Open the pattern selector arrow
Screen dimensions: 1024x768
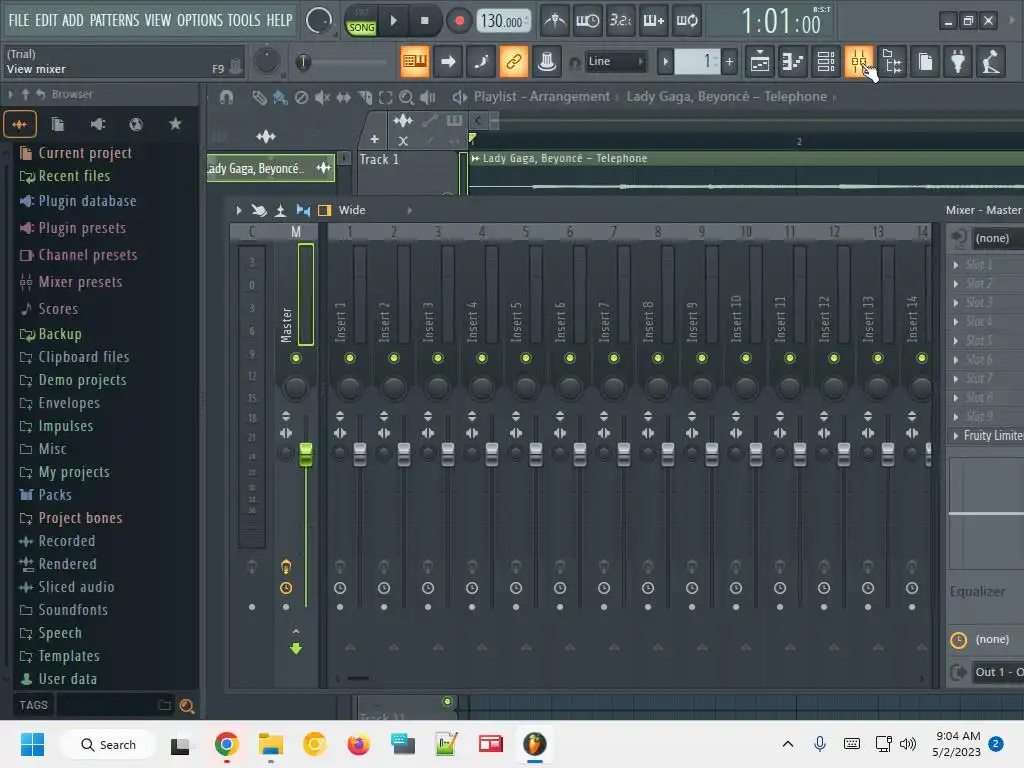665,62
